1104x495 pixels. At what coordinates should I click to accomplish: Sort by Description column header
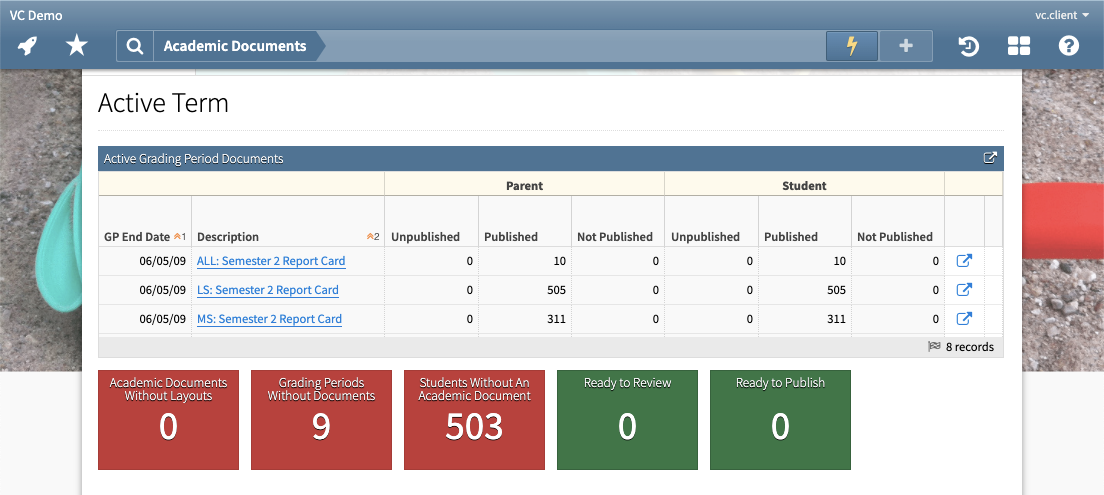[288, 221]
